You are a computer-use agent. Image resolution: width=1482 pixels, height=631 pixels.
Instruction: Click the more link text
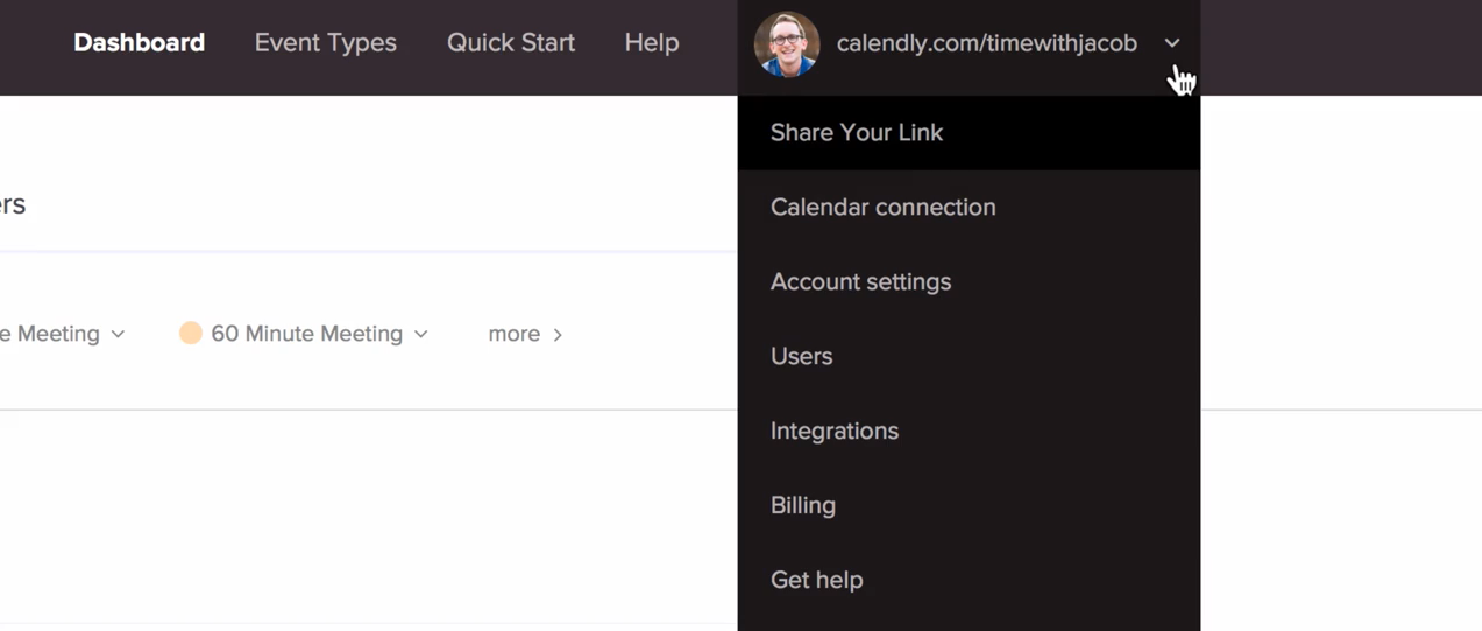[x=514, y=335]
